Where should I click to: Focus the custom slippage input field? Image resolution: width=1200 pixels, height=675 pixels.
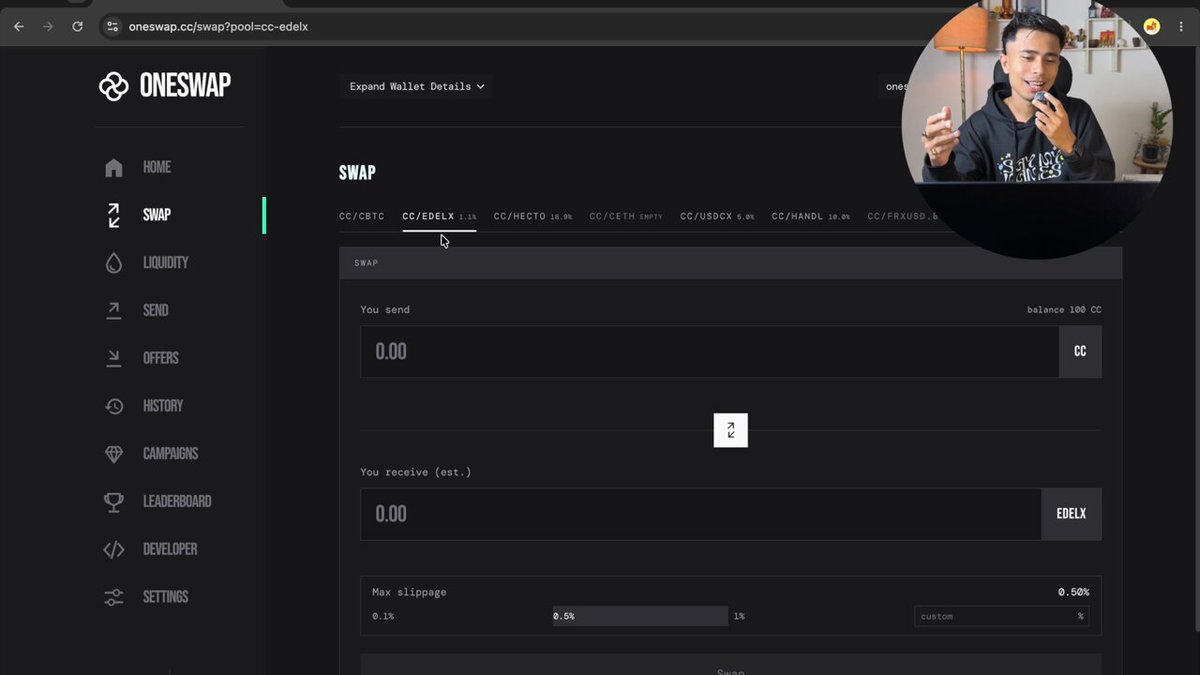pos(1001,616)
